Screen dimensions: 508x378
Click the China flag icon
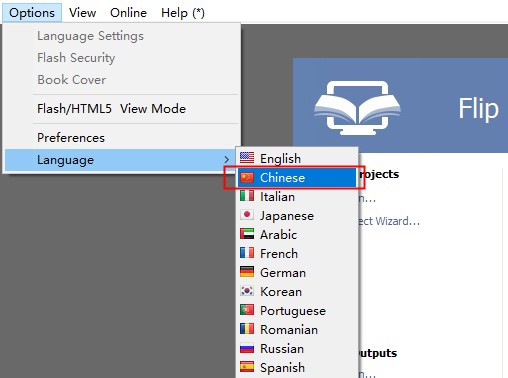247,177
